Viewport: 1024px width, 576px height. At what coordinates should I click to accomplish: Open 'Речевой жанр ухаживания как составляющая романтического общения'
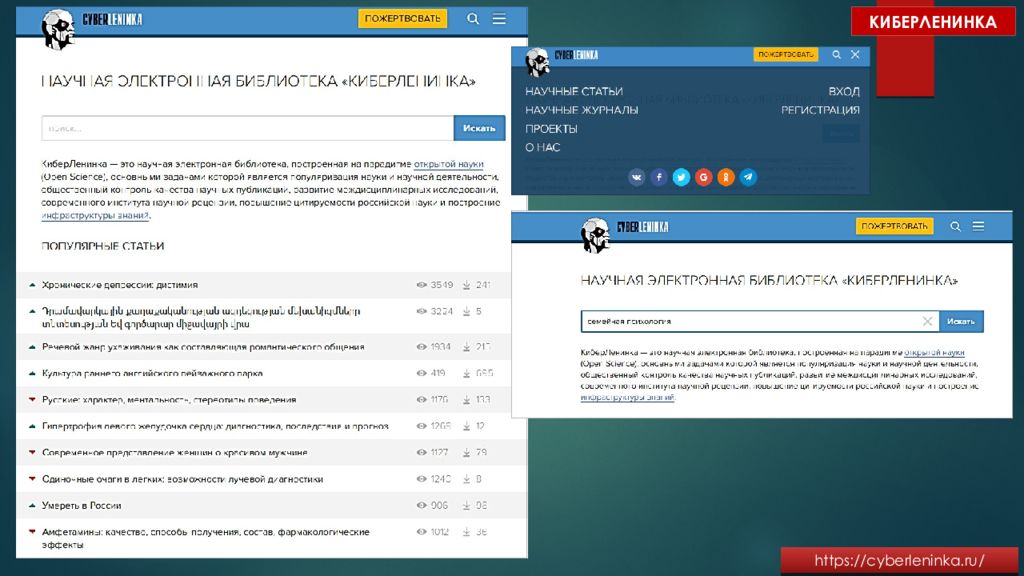pyautogui.click(x=203, y=347)
